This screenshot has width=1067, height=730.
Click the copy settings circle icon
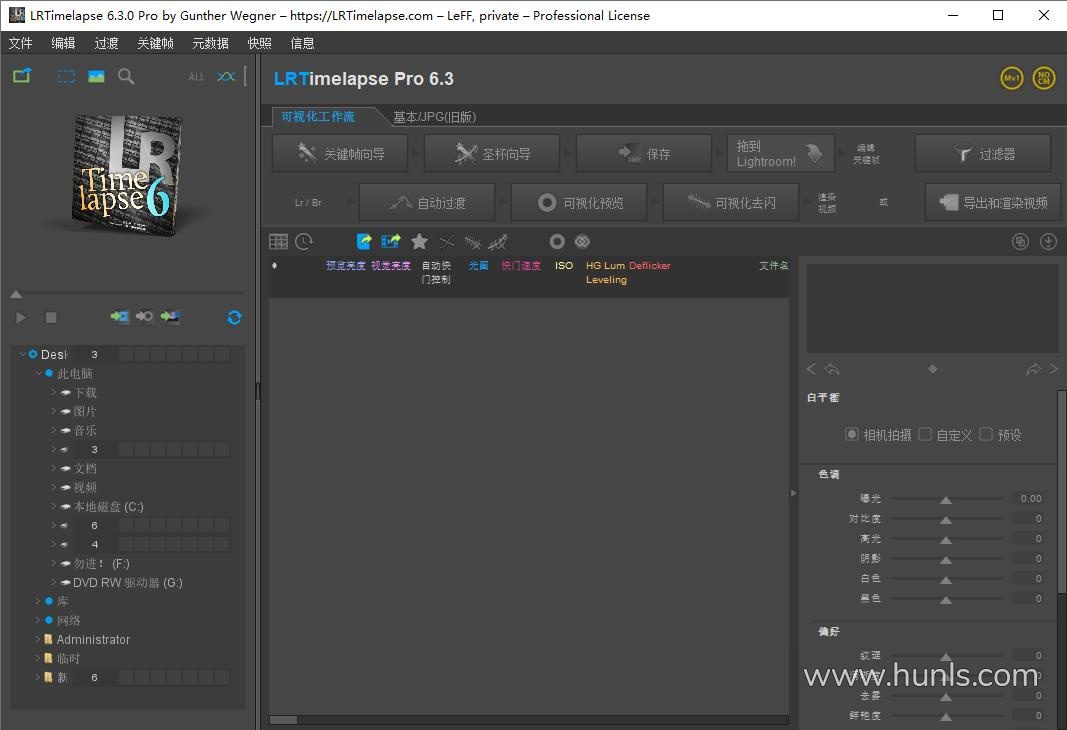click(x=1020, y=242)
